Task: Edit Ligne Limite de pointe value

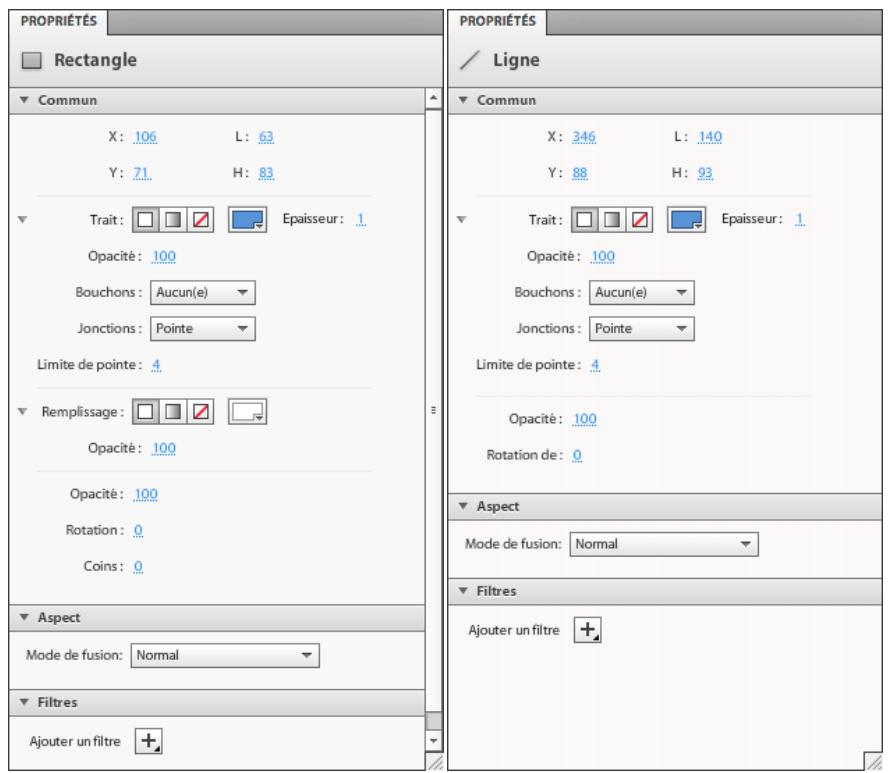Action: coord(595,365)
